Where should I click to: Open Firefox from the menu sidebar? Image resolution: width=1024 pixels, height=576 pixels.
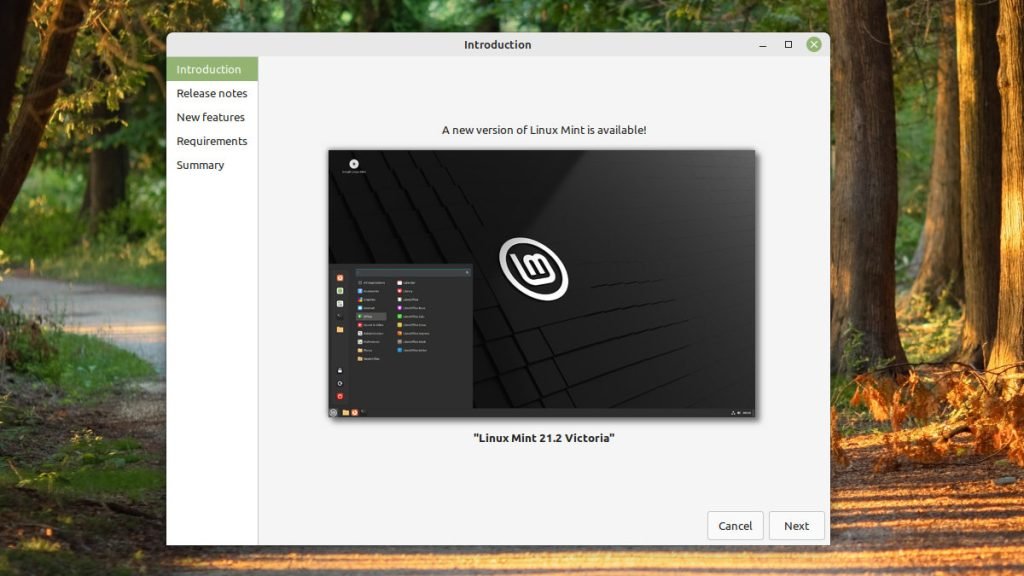[339, 277]
